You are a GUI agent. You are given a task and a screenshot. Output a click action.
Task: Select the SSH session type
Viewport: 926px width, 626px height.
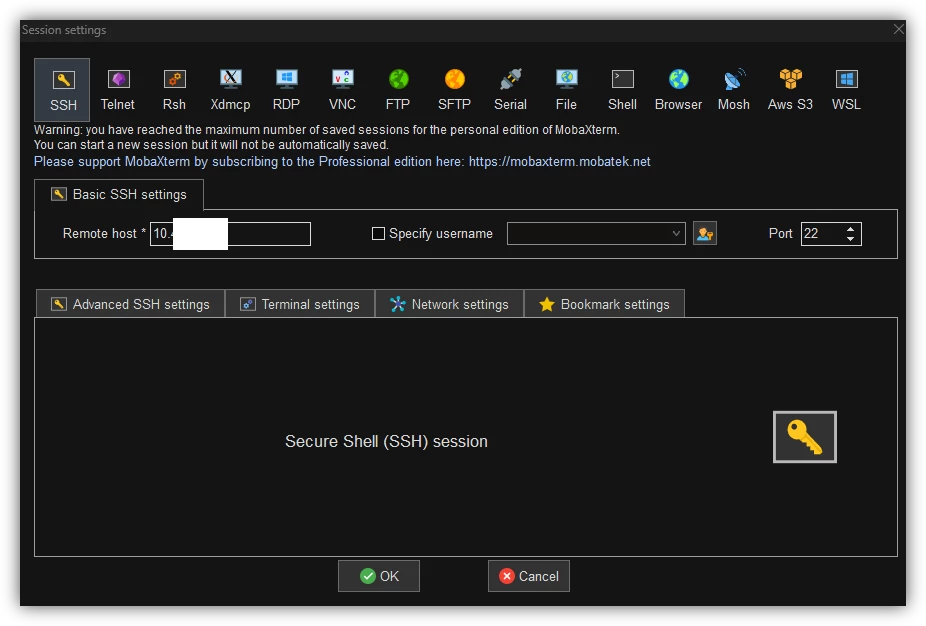(x=62, y=90)
